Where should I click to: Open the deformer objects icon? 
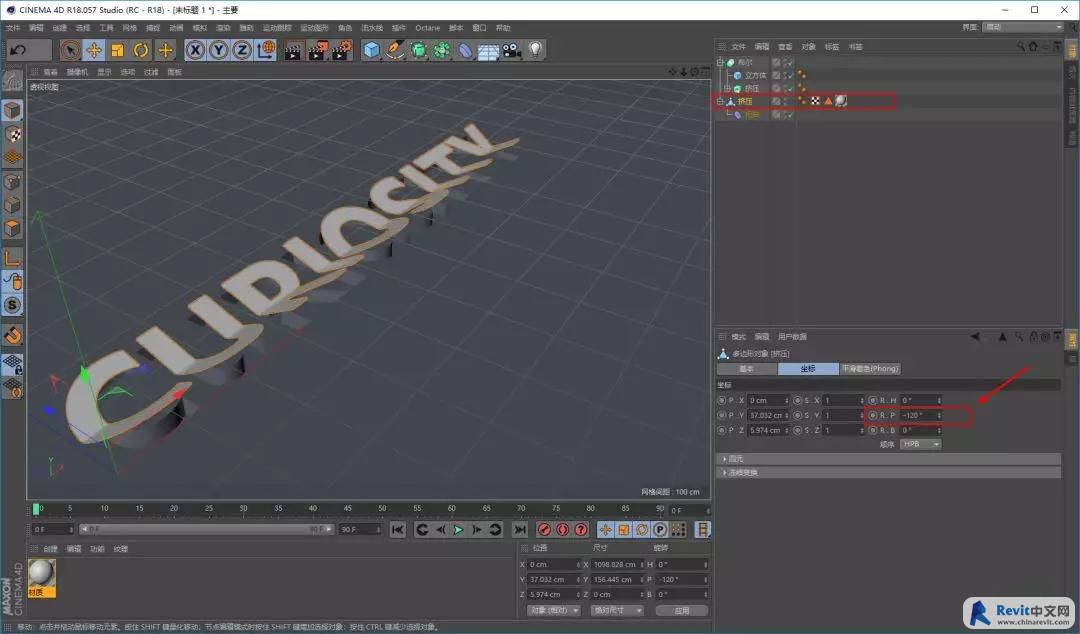[x=466, y=50]
